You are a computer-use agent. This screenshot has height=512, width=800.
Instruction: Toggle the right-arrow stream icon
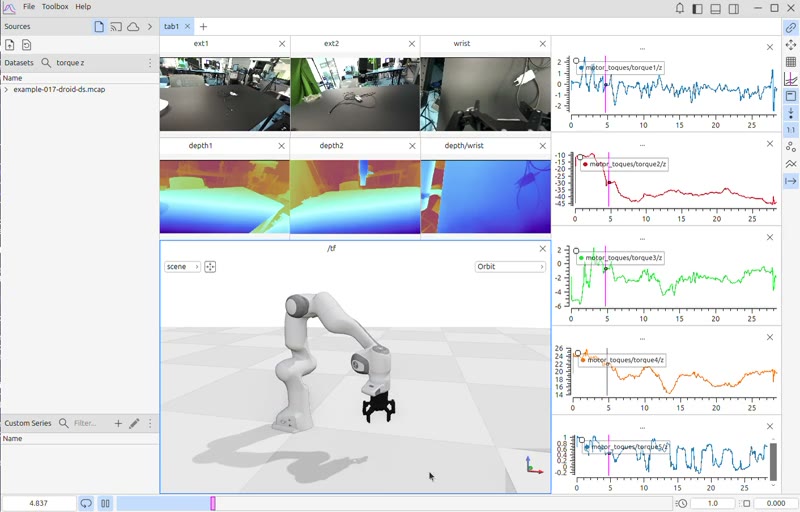point(791,181)
